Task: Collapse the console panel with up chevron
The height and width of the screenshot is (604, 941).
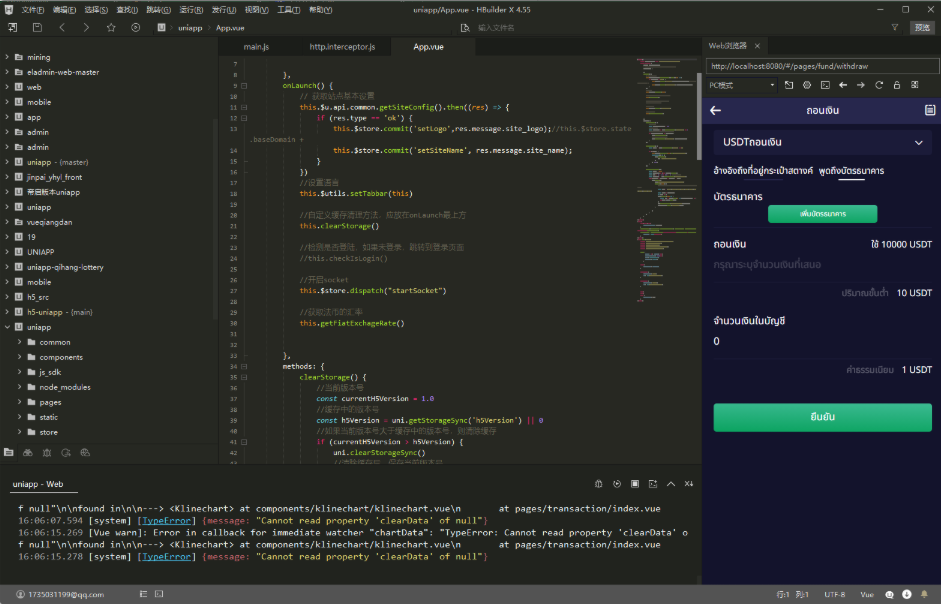Action: point(671,484)
